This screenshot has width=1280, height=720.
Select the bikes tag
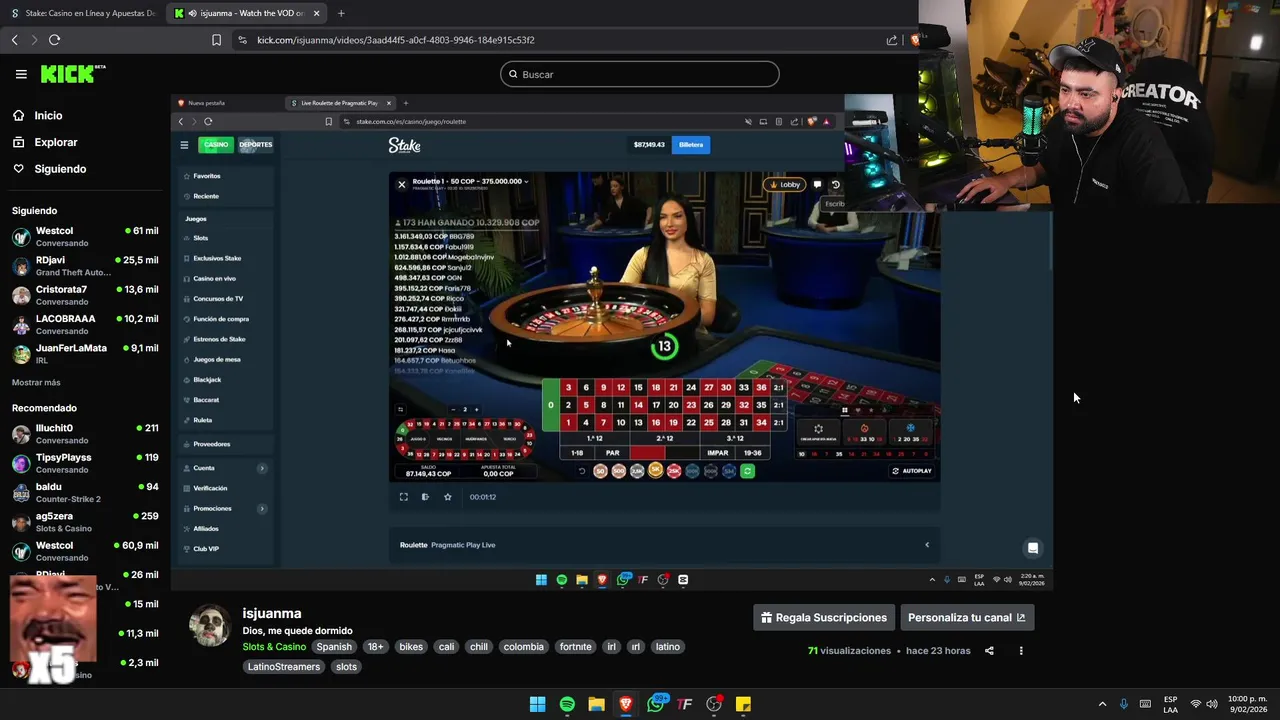tap(411, 647)
